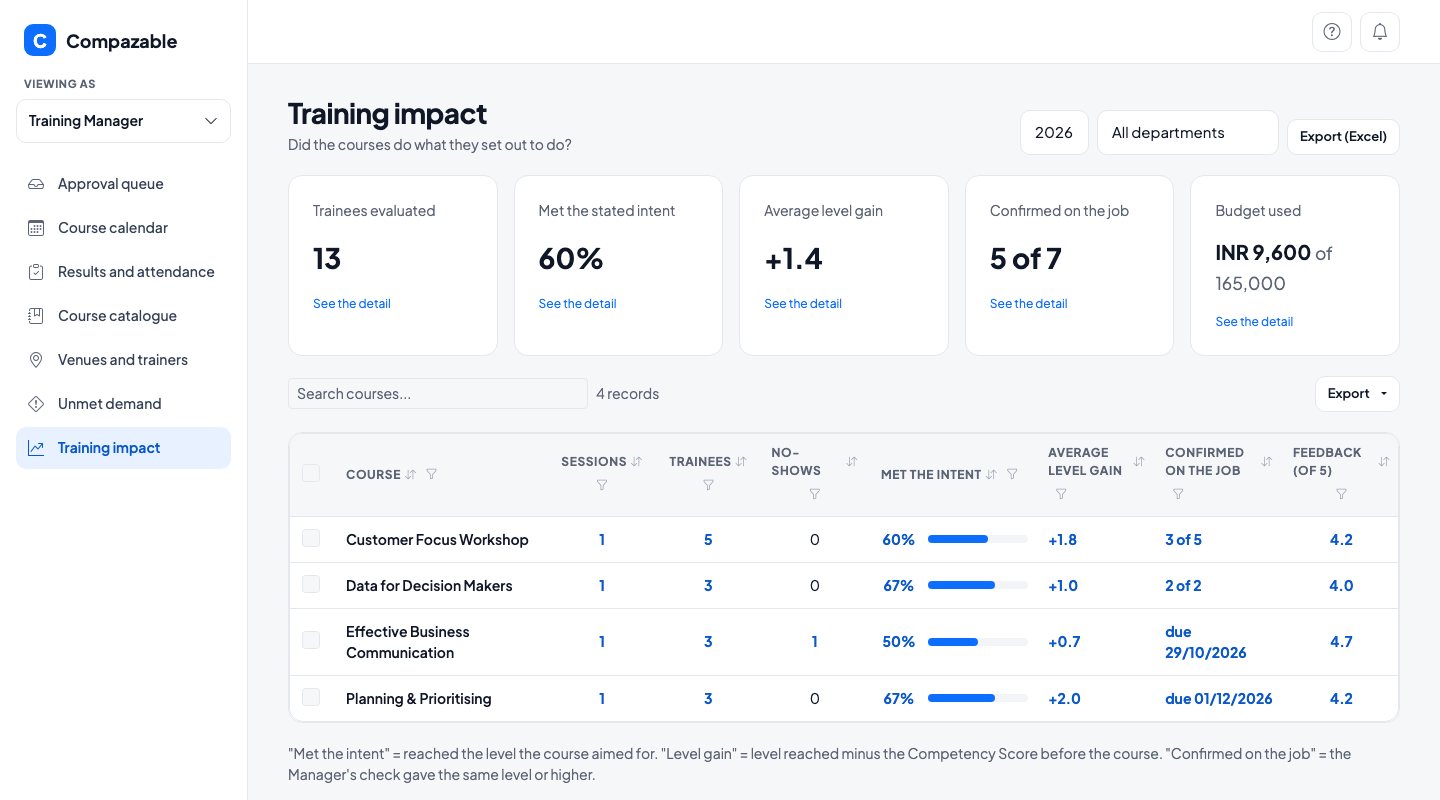Viewport: 1440px width, 800px height.
Task: Filter the Confirmed on the job column
Action: [x=1178, y=494]
